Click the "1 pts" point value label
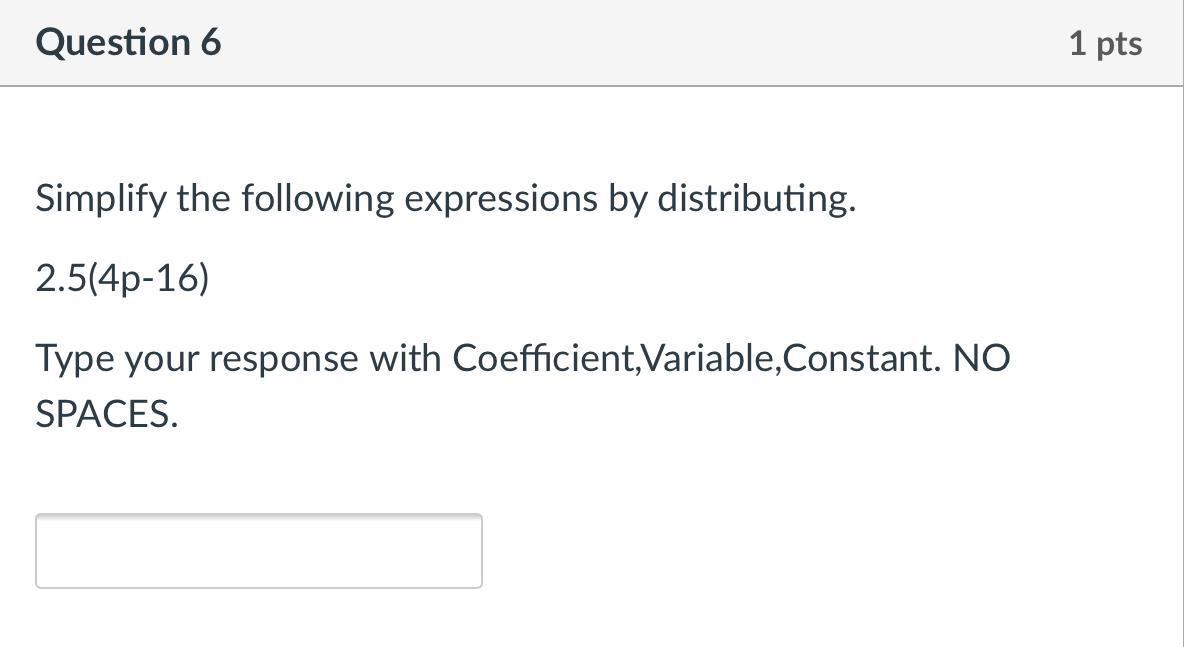 (1105, 43)
